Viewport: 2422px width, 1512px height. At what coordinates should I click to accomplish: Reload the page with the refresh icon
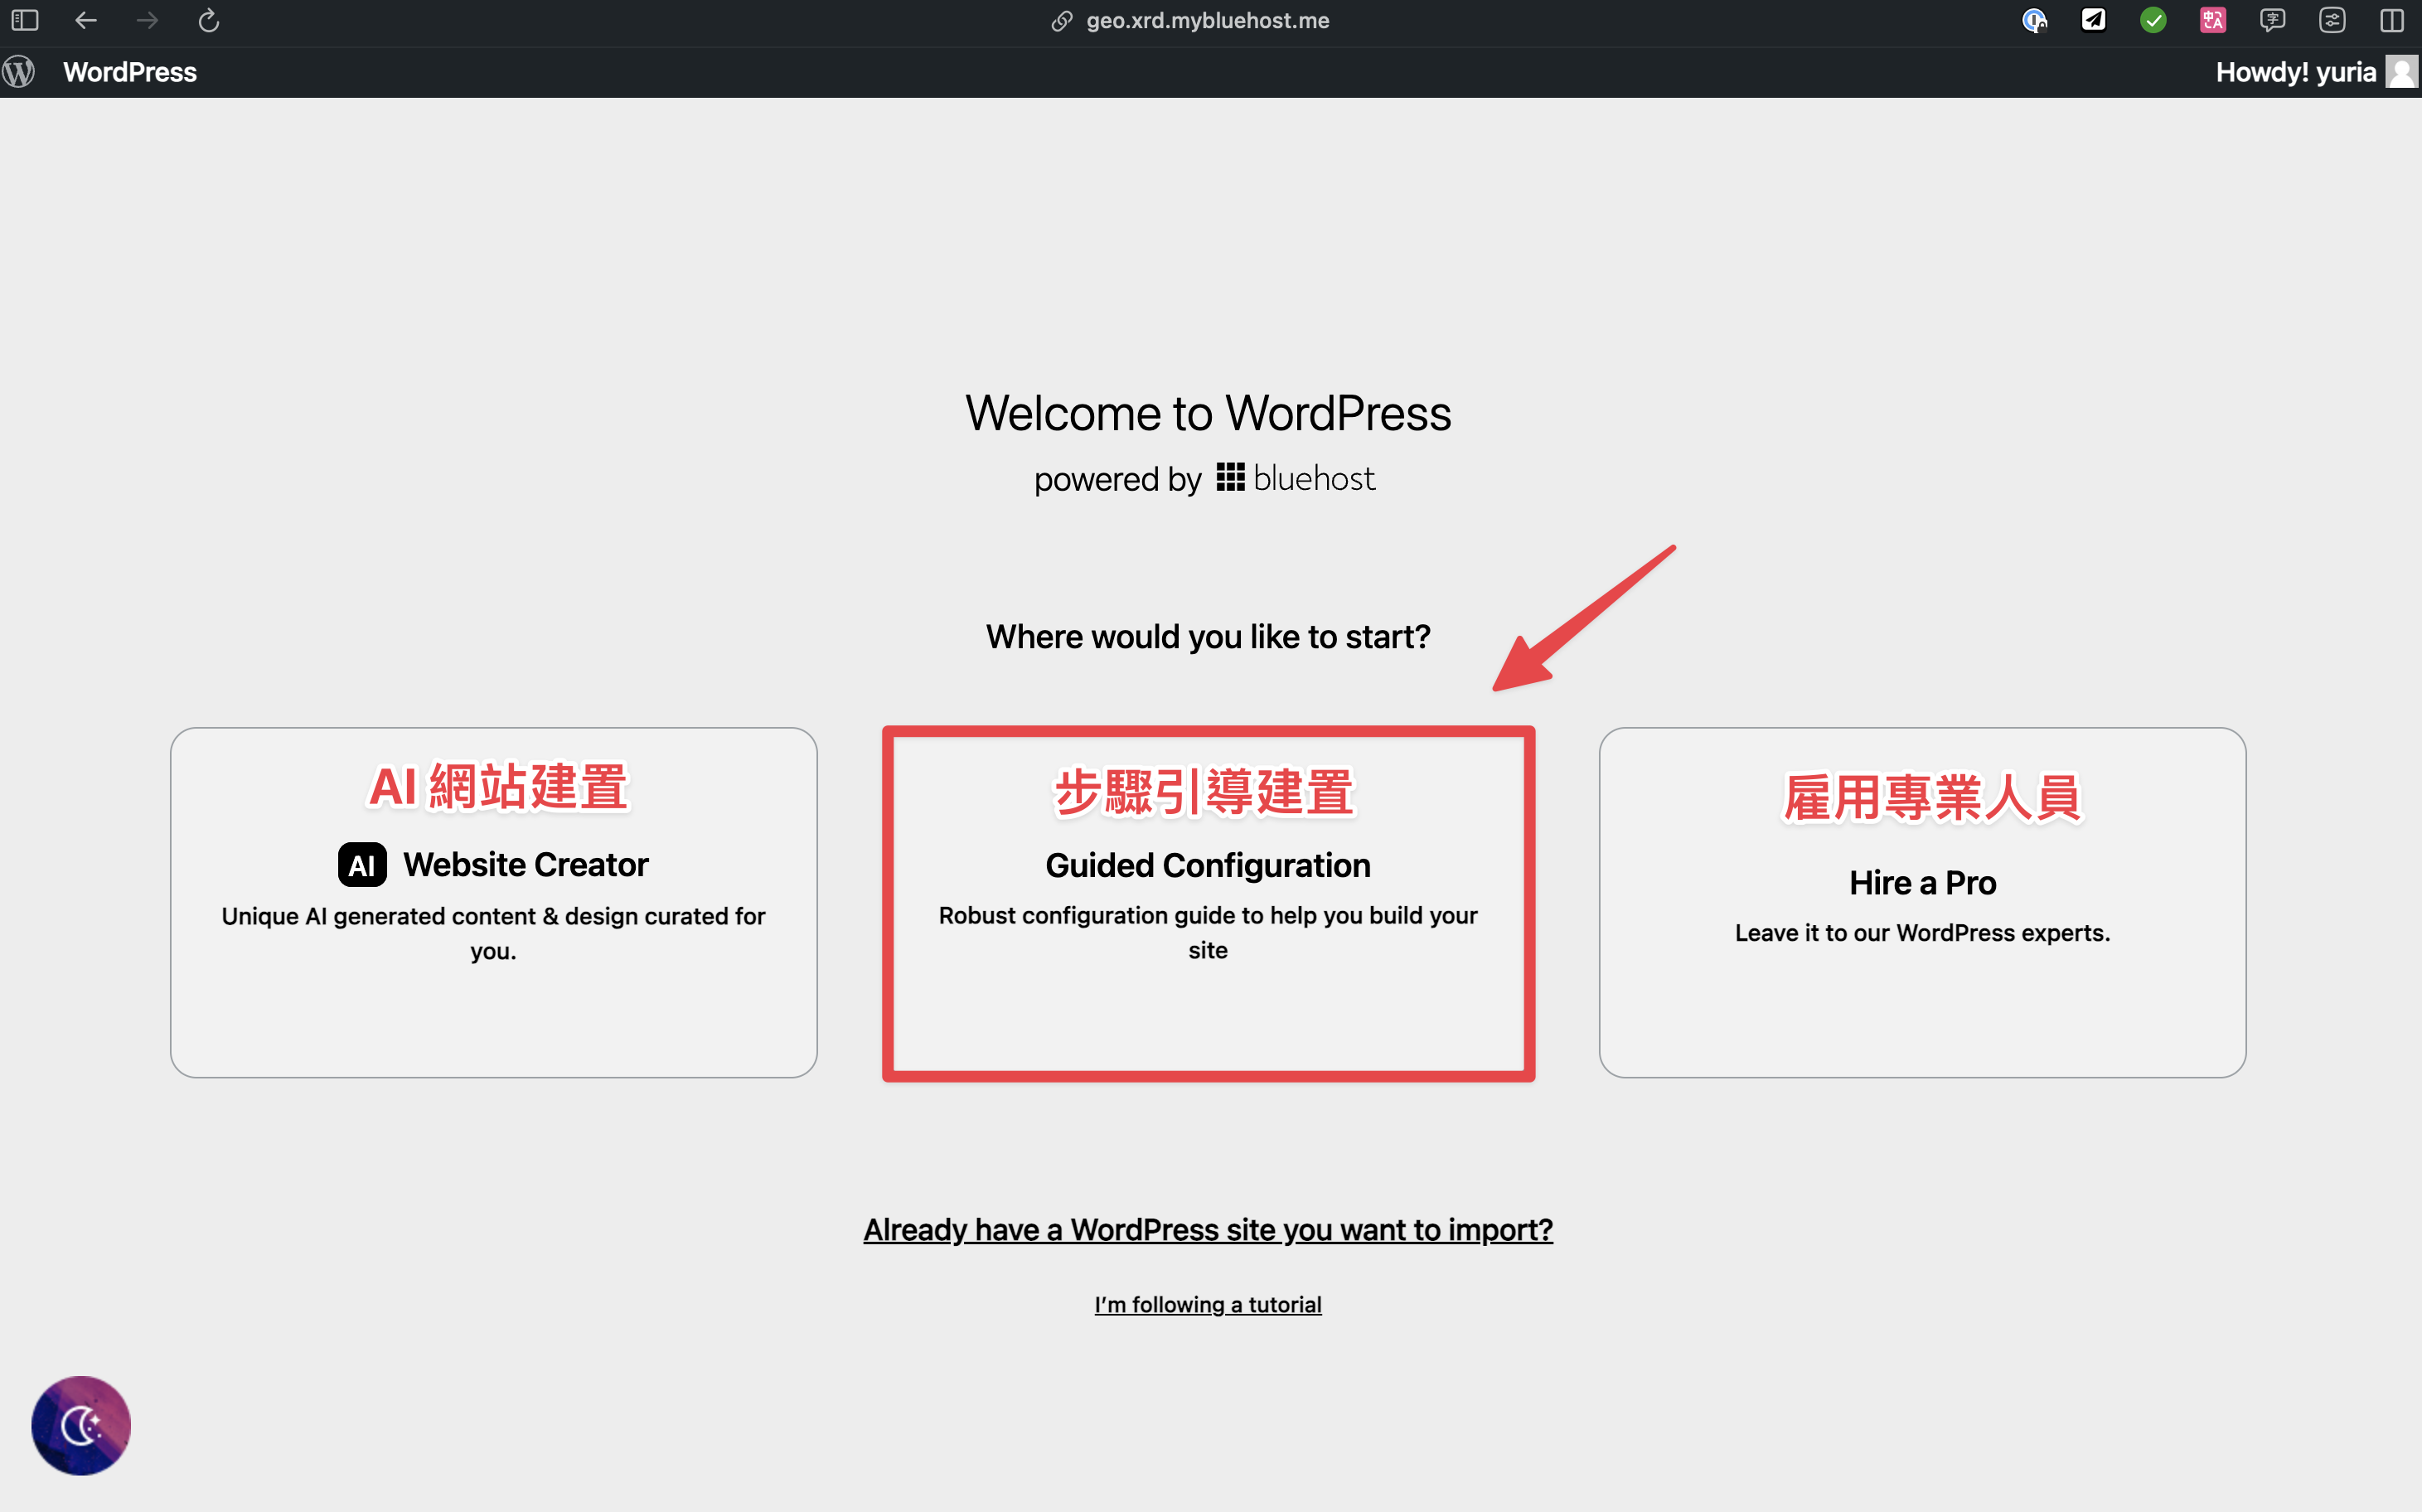coord(208,20)
